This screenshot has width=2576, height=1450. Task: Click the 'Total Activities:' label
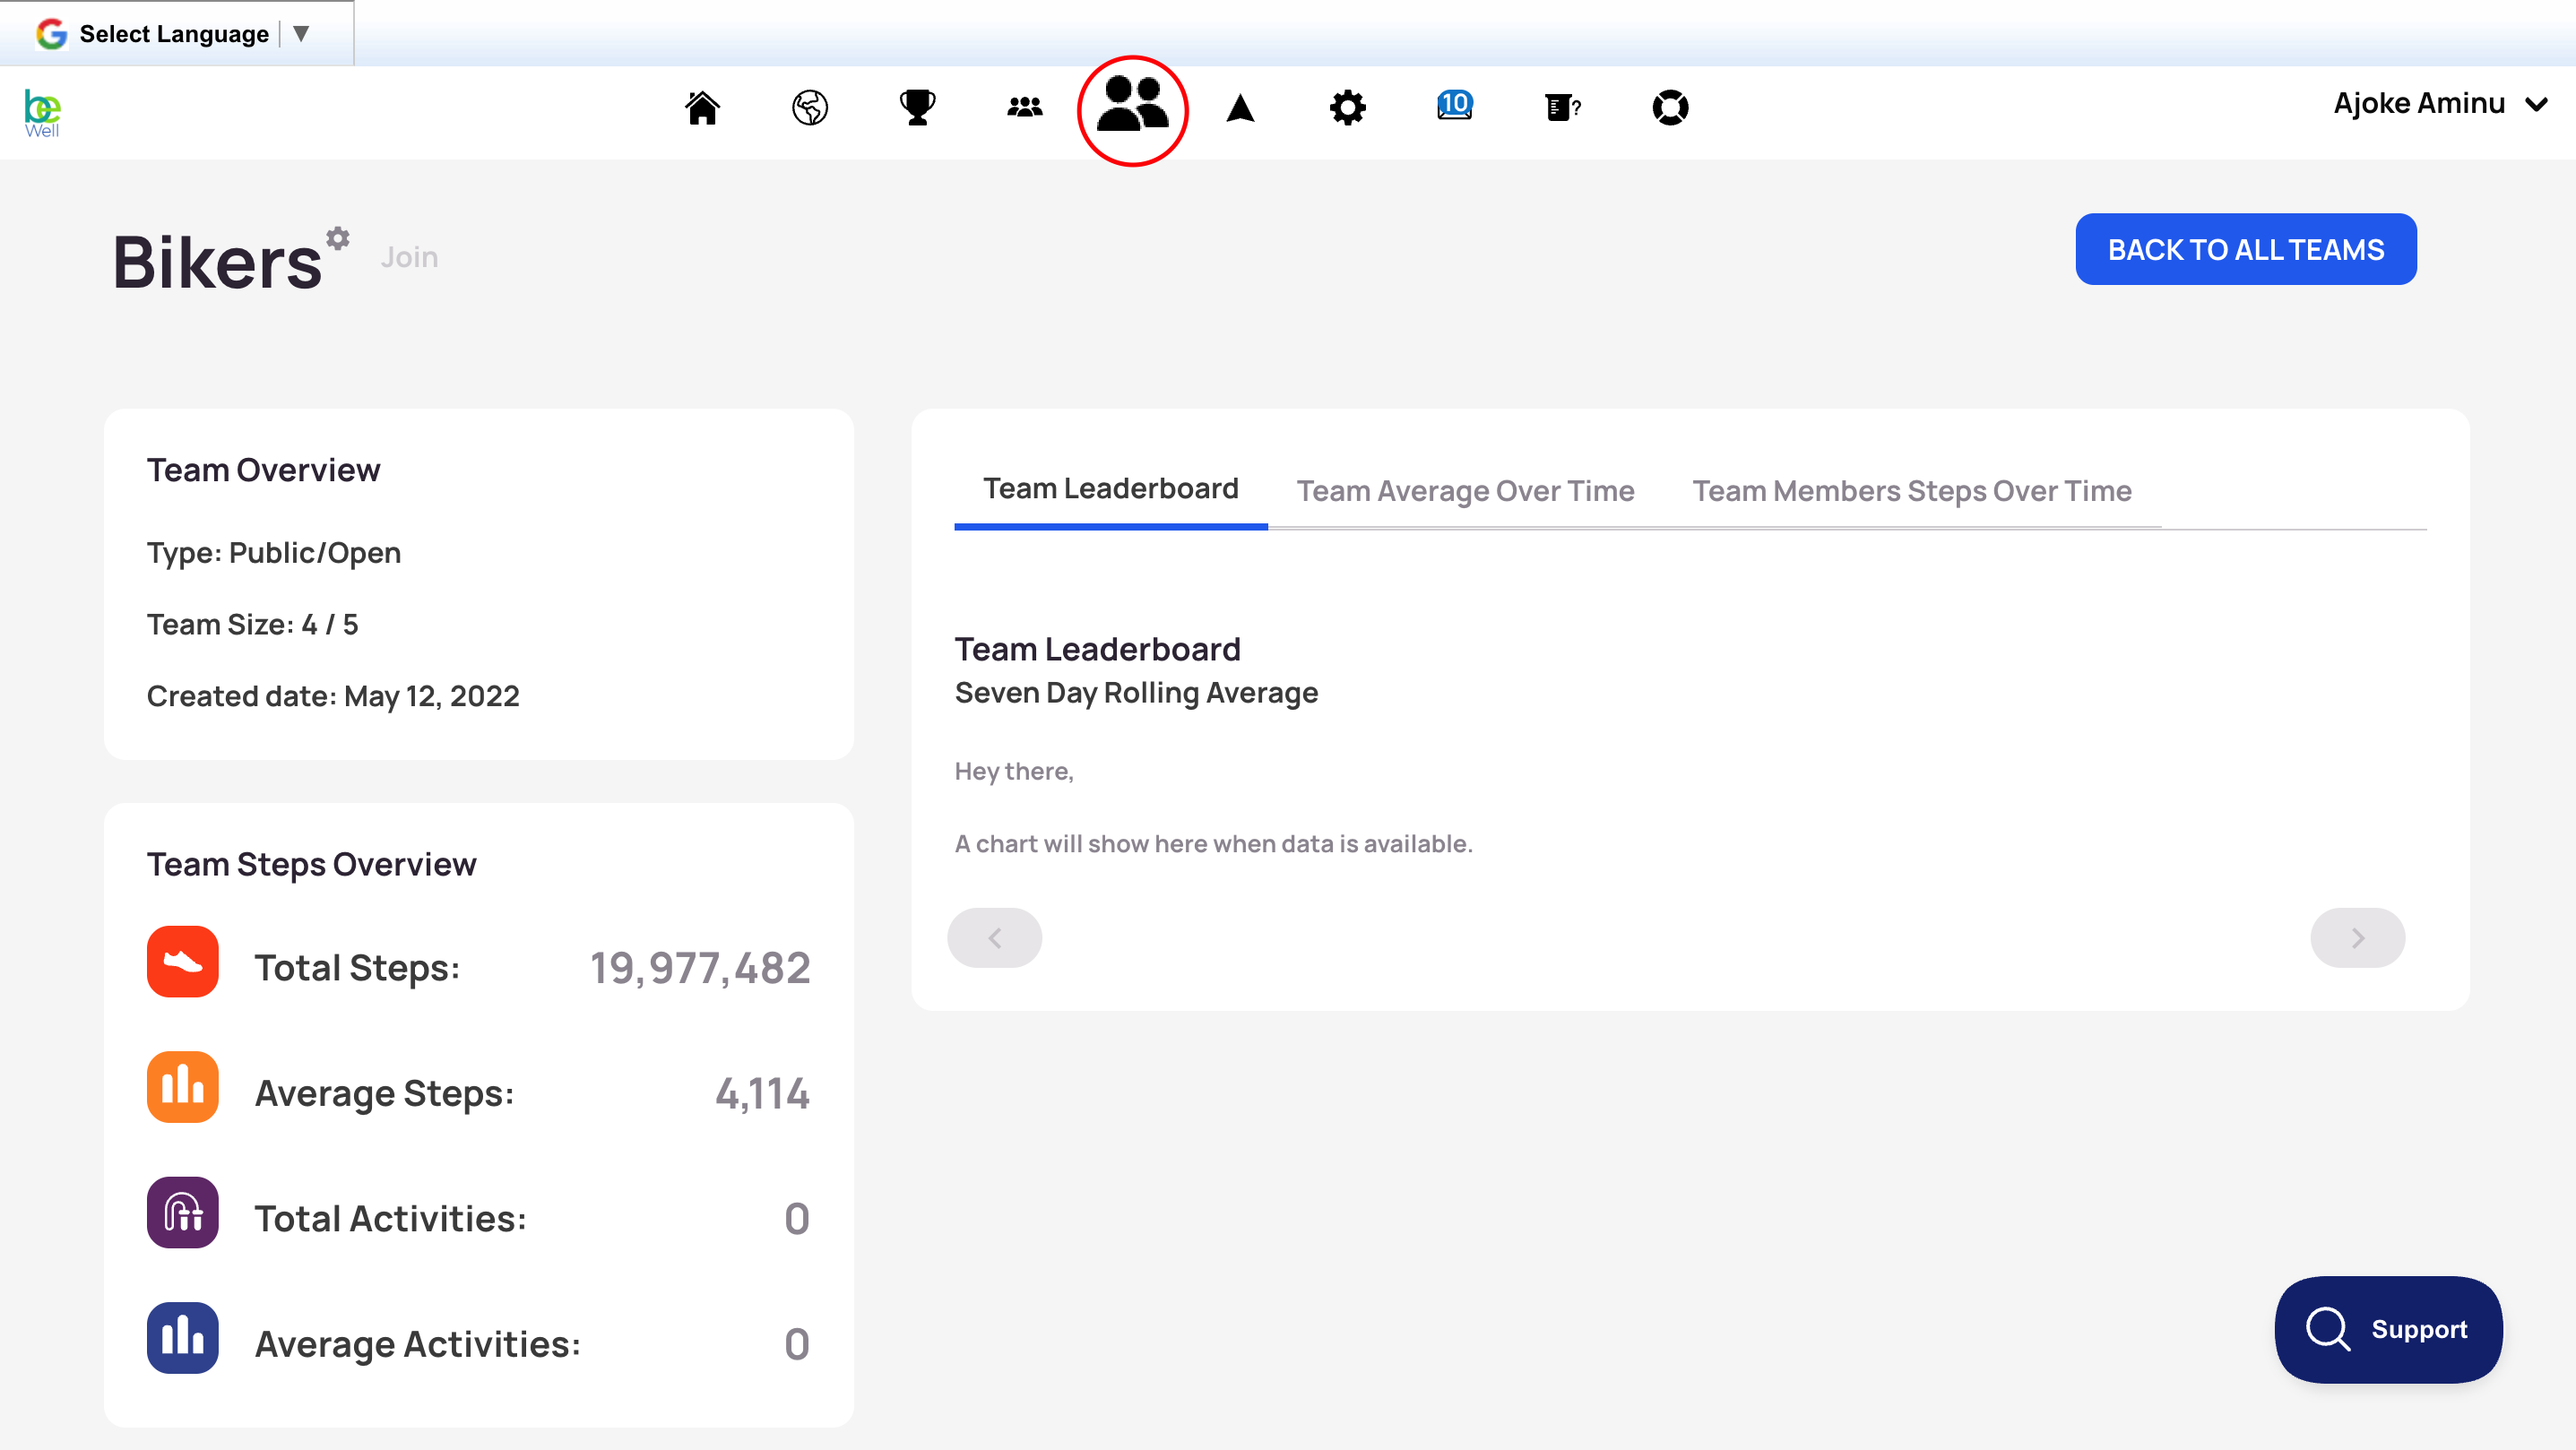tap(390, 1219)
